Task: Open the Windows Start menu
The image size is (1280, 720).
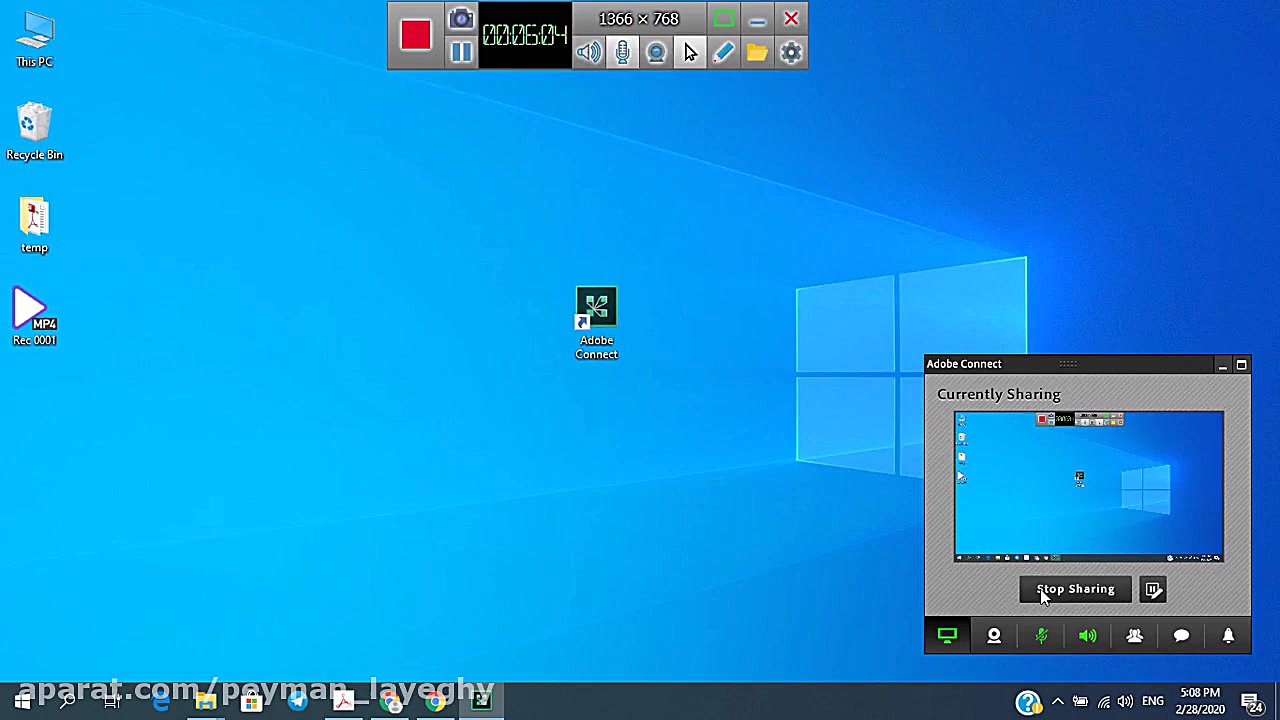Action: click(x=22, y=702)
